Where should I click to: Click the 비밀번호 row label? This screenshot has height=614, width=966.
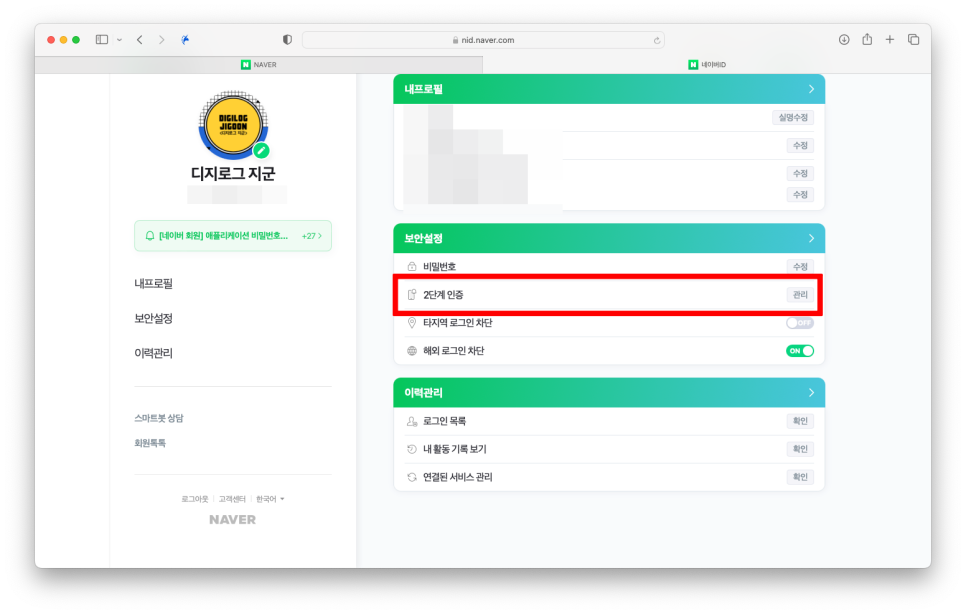click(x=439, y=267)
